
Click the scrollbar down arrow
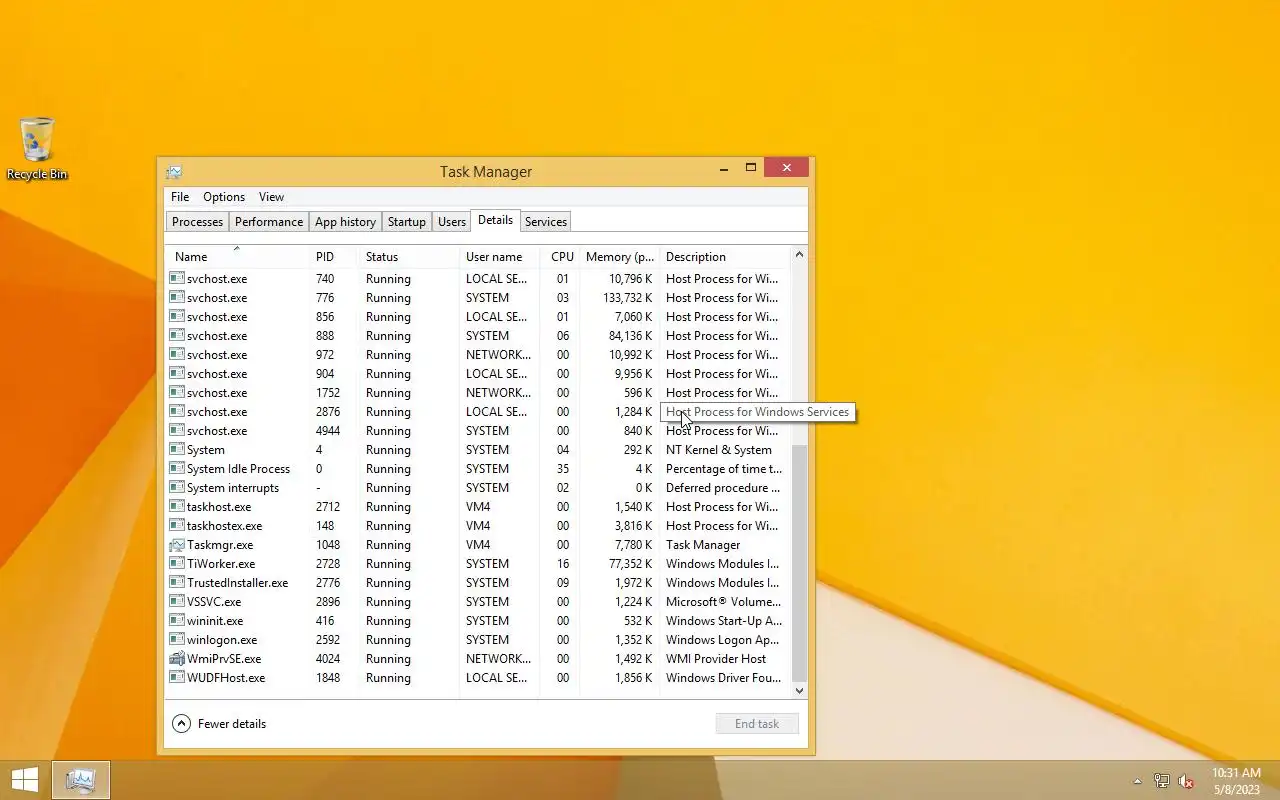(x=799, y=690)
